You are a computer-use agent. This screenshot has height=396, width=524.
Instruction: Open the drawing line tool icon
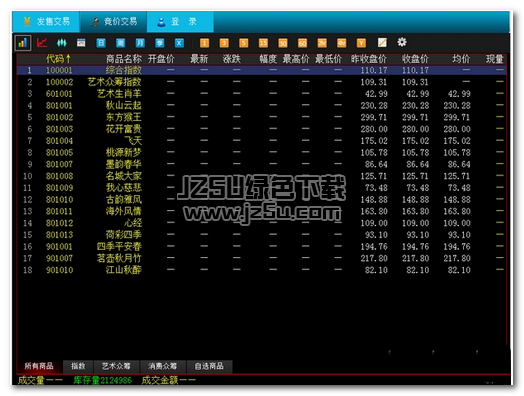pos(382,42)
